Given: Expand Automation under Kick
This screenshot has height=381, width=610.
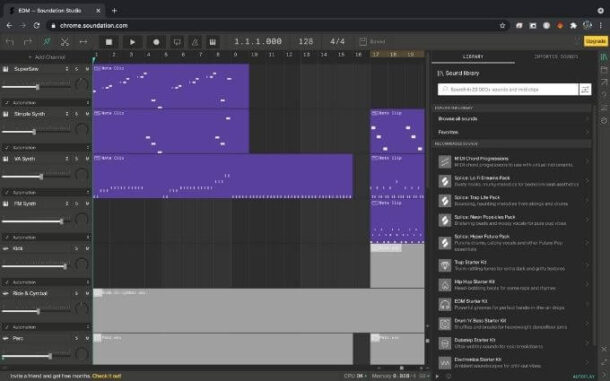Looking at the screenshot, I should (x=24, y=282).
